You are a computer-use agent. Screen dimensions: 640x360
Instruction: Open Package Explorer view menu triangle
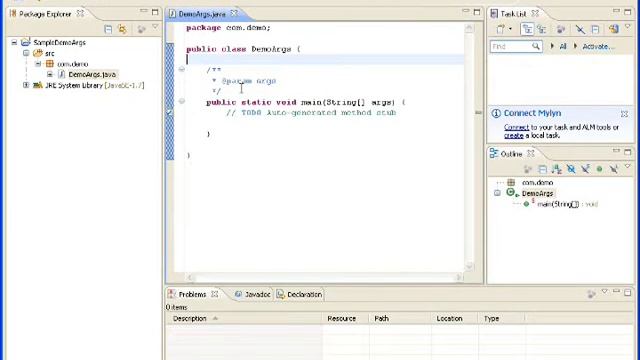tap(155, 27)
